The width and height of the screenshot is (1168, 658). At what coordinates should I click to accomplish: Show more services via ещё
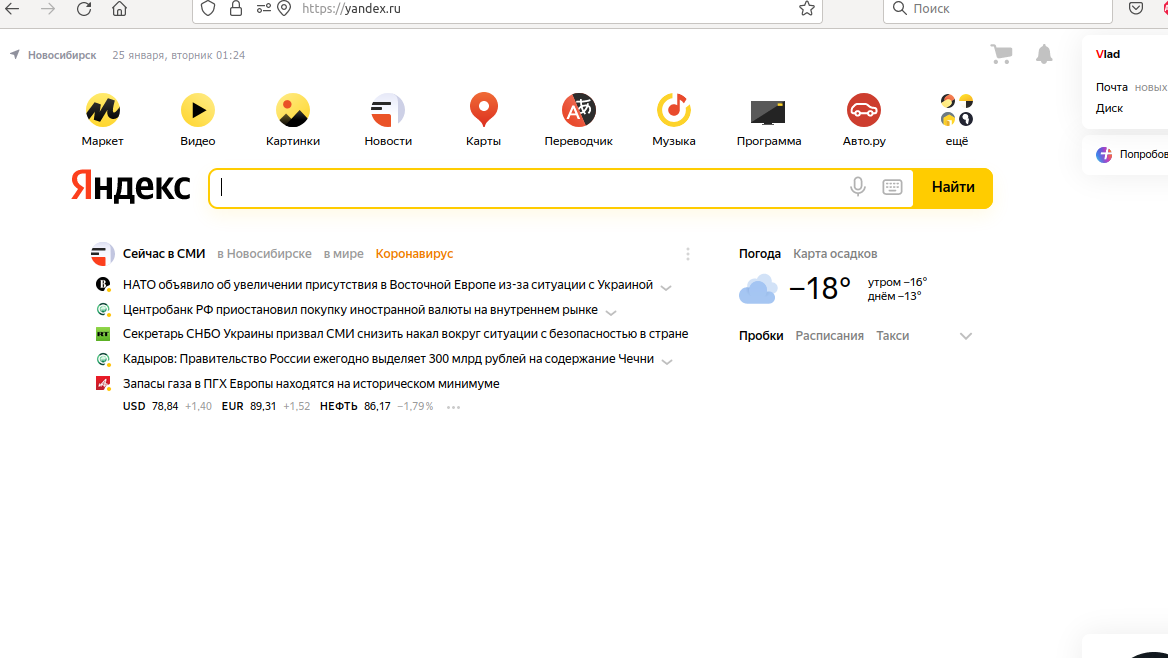pyautogui.click(x=957, y=110)
